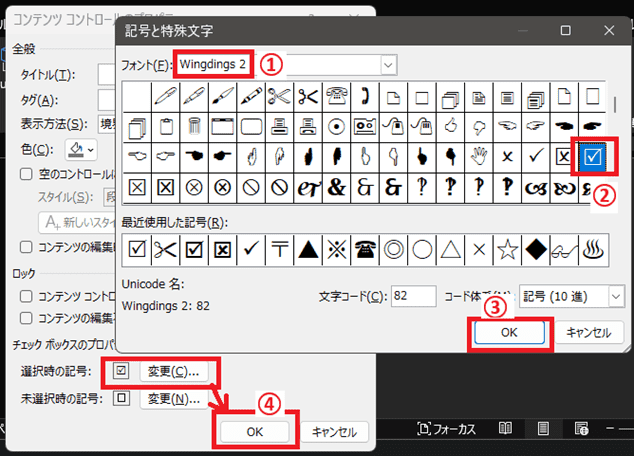Click 変更(C) for the checked symbol
This screenshot has width=634, height=456.
coord(173,371)
